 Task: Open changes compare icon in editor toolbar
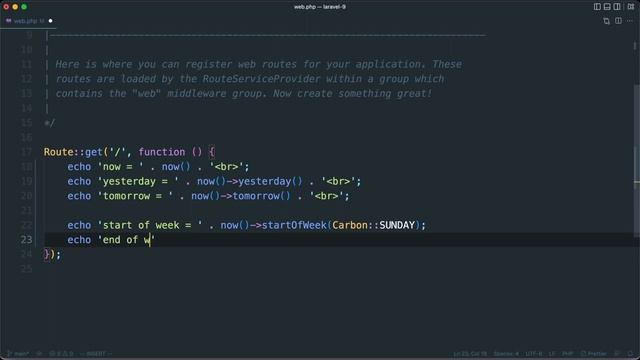coord(607,21)
